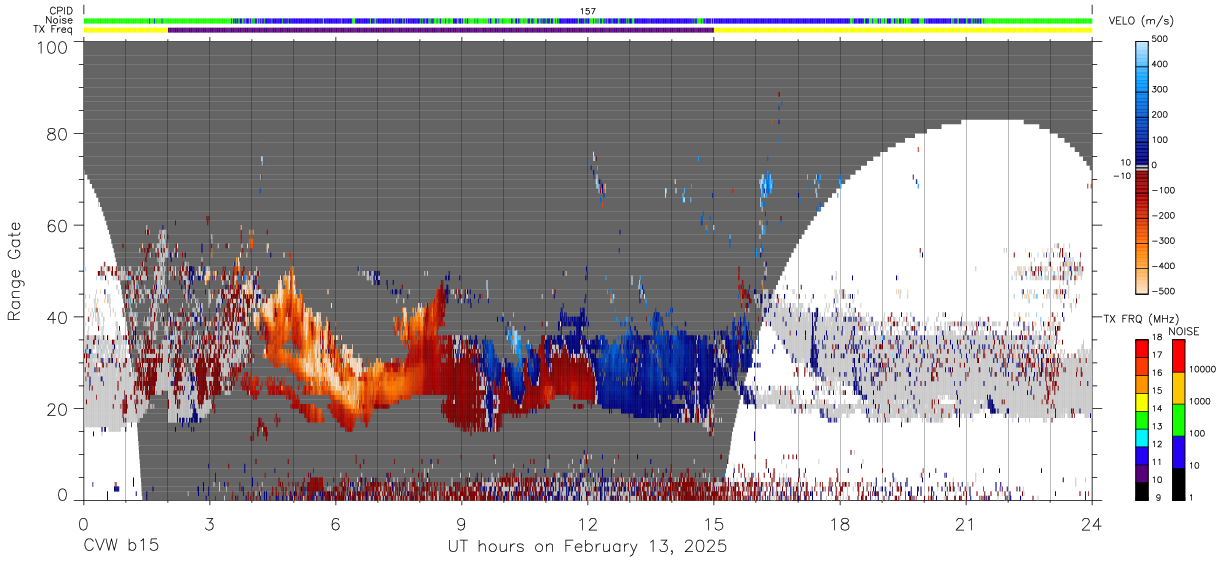Viewport: 1228px width, 567px height.
Task: Click the green swatch in NOISE colorbar
Action: pyautogui.click(x=1178, y=418)
